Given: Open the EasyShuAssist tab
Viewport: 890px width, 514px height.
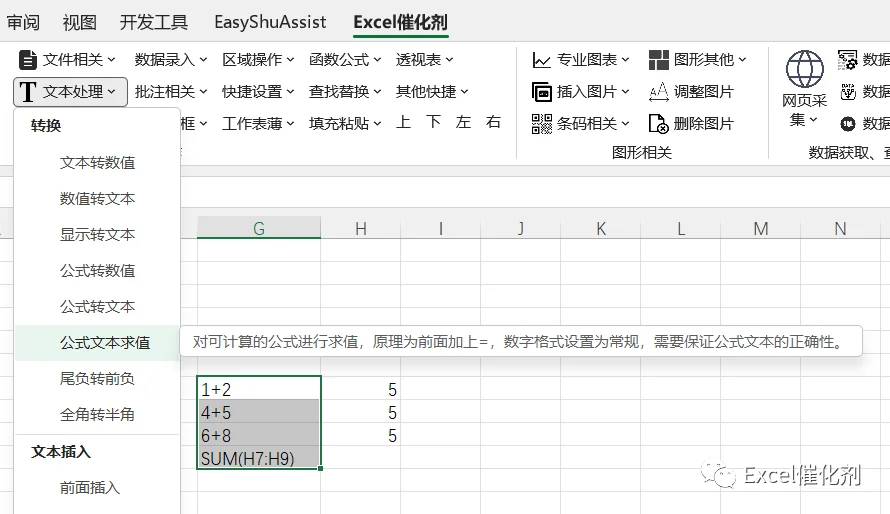Looking at the screenshot, I should [270, 22].
